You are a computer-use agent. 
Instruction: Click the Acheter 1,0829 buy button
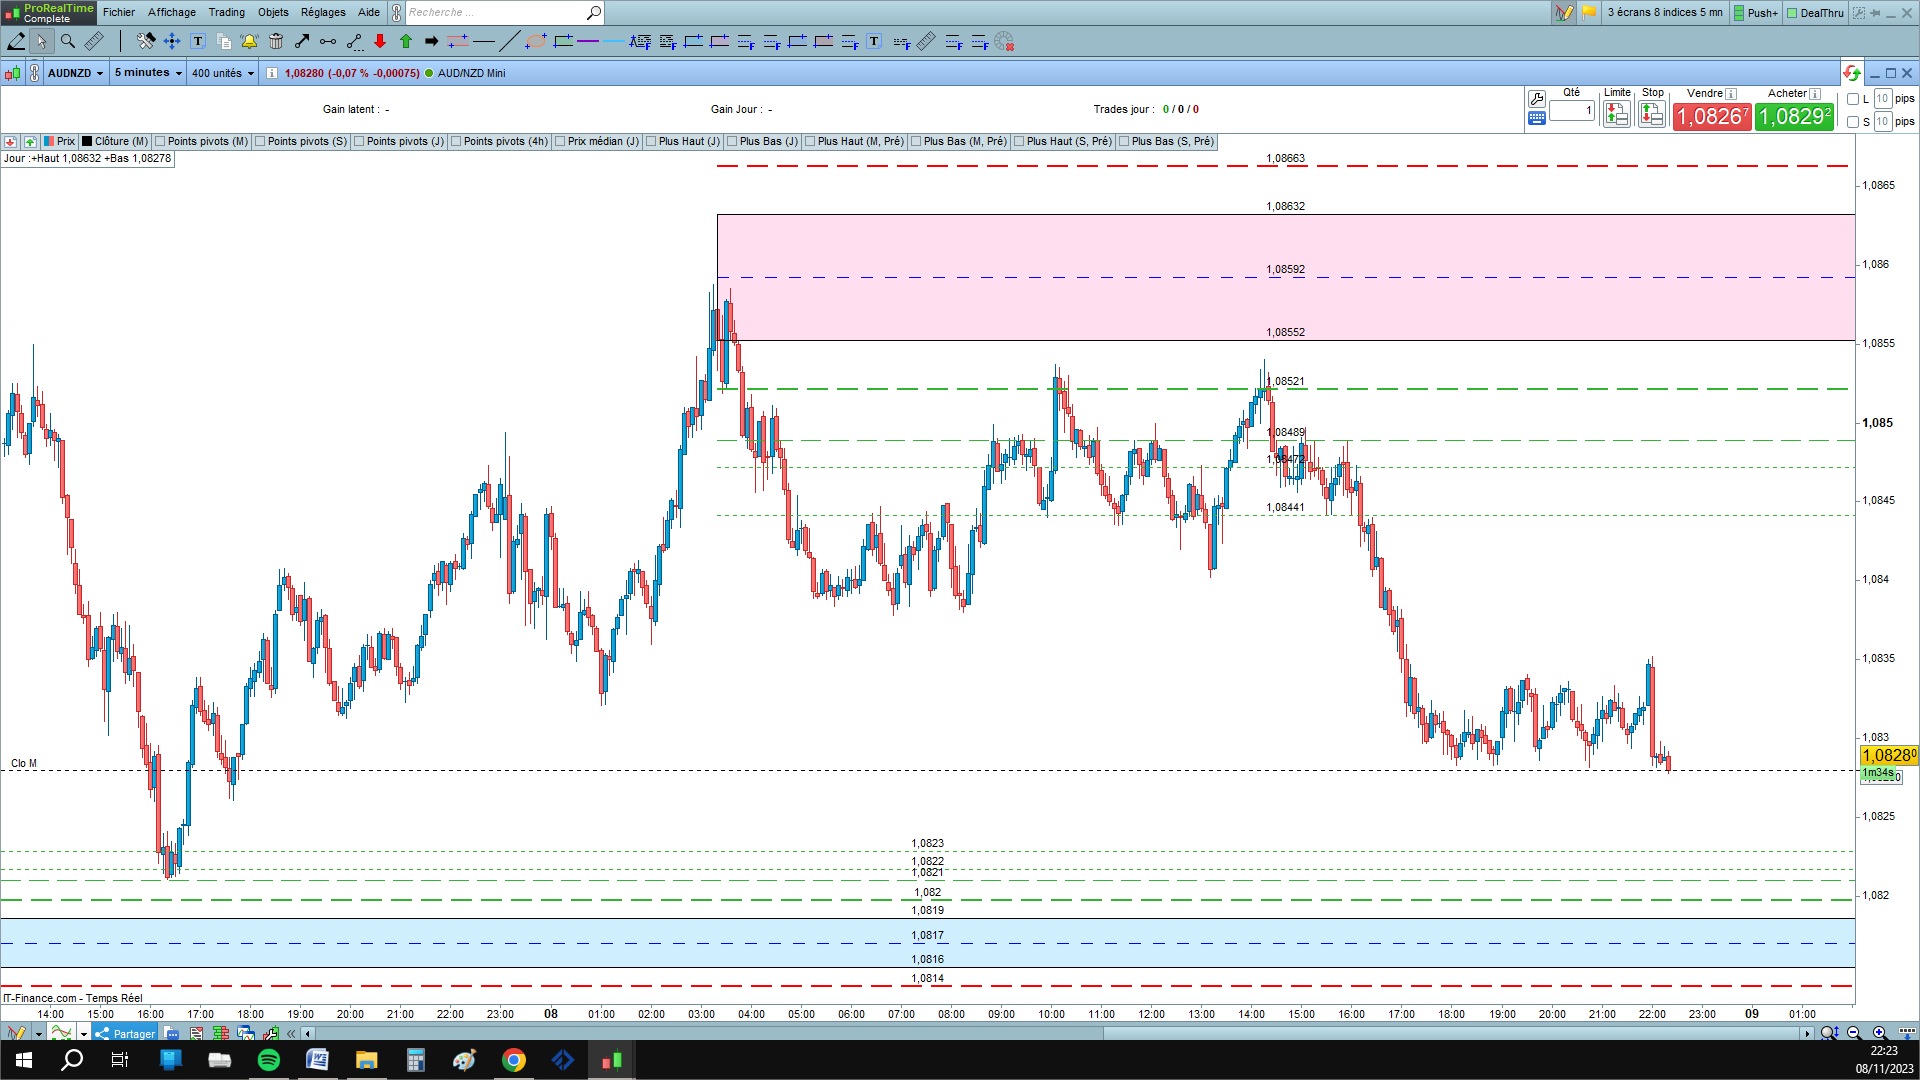(1794, 116)
